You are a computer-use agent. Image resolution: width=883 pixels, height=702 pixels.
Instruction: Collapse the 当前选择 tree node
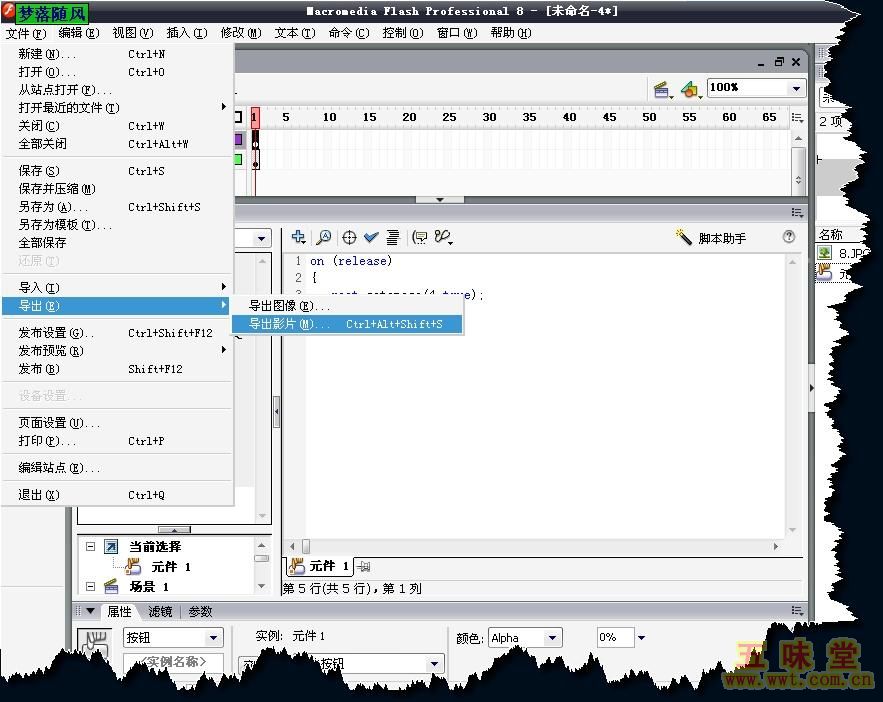click(90, 547)
